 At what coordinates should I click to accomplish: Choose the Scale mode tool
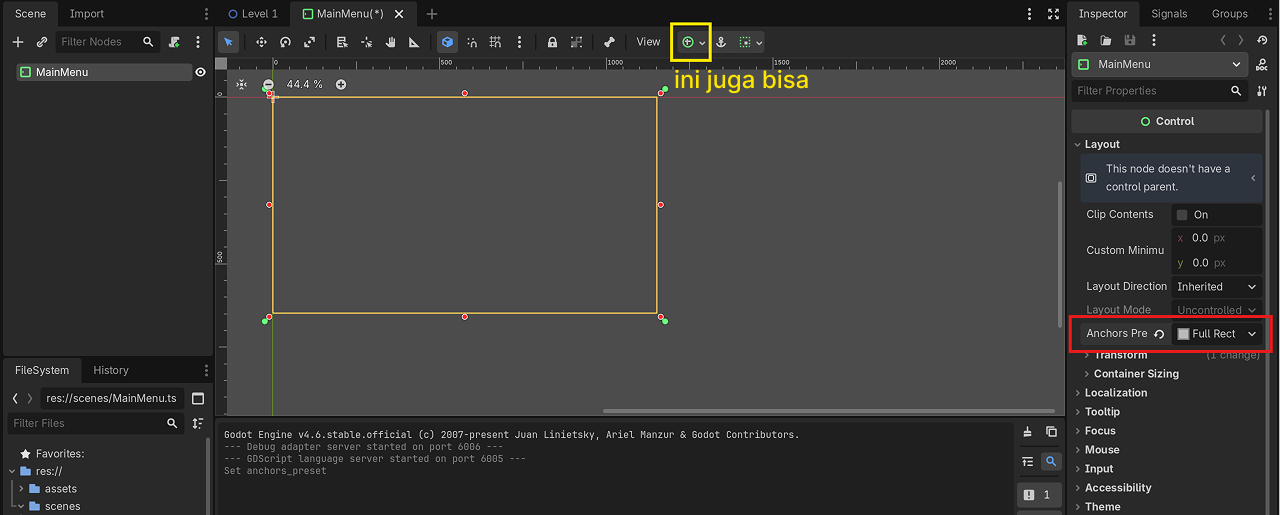[309, 42]
